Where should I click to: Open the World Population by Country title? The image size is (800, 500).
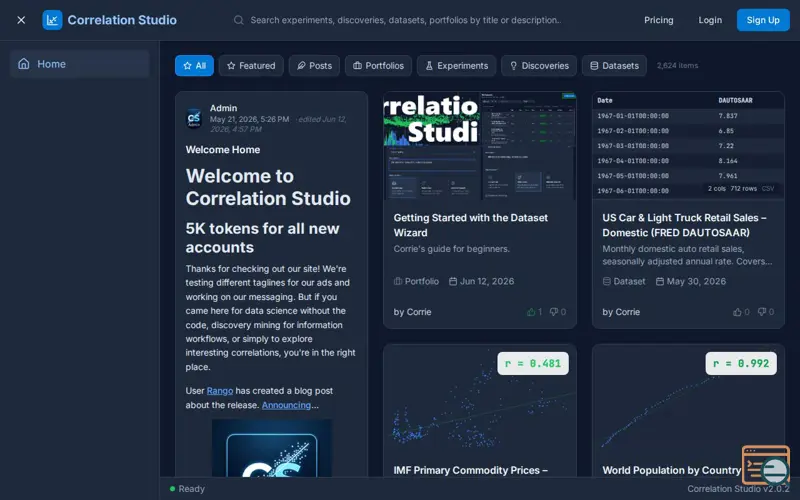[671, 470]
